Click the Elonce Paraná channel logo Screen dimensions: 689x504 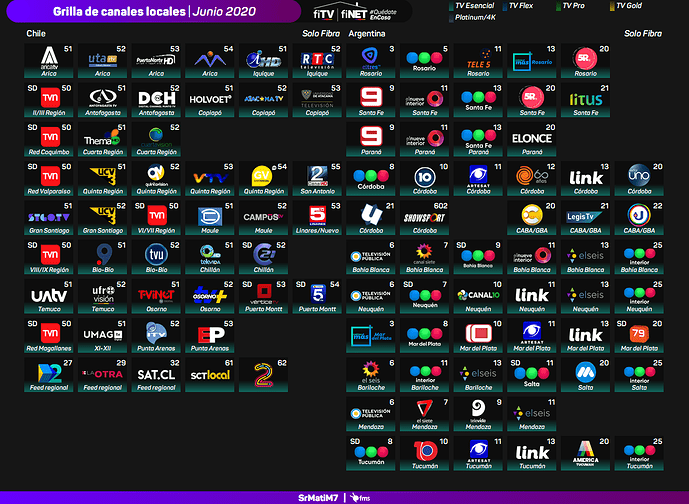[x=532, y=138]
